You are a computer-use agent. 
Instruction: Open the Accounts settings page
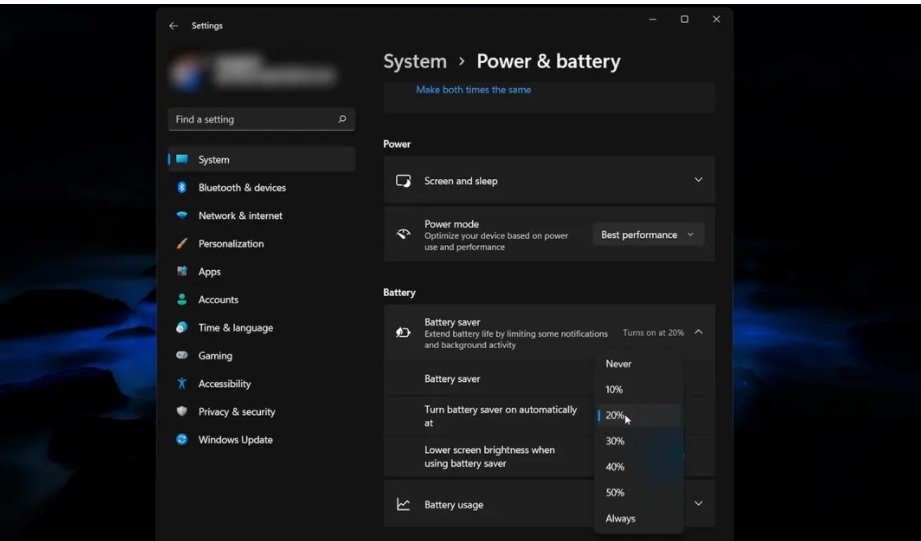point(261,300)
